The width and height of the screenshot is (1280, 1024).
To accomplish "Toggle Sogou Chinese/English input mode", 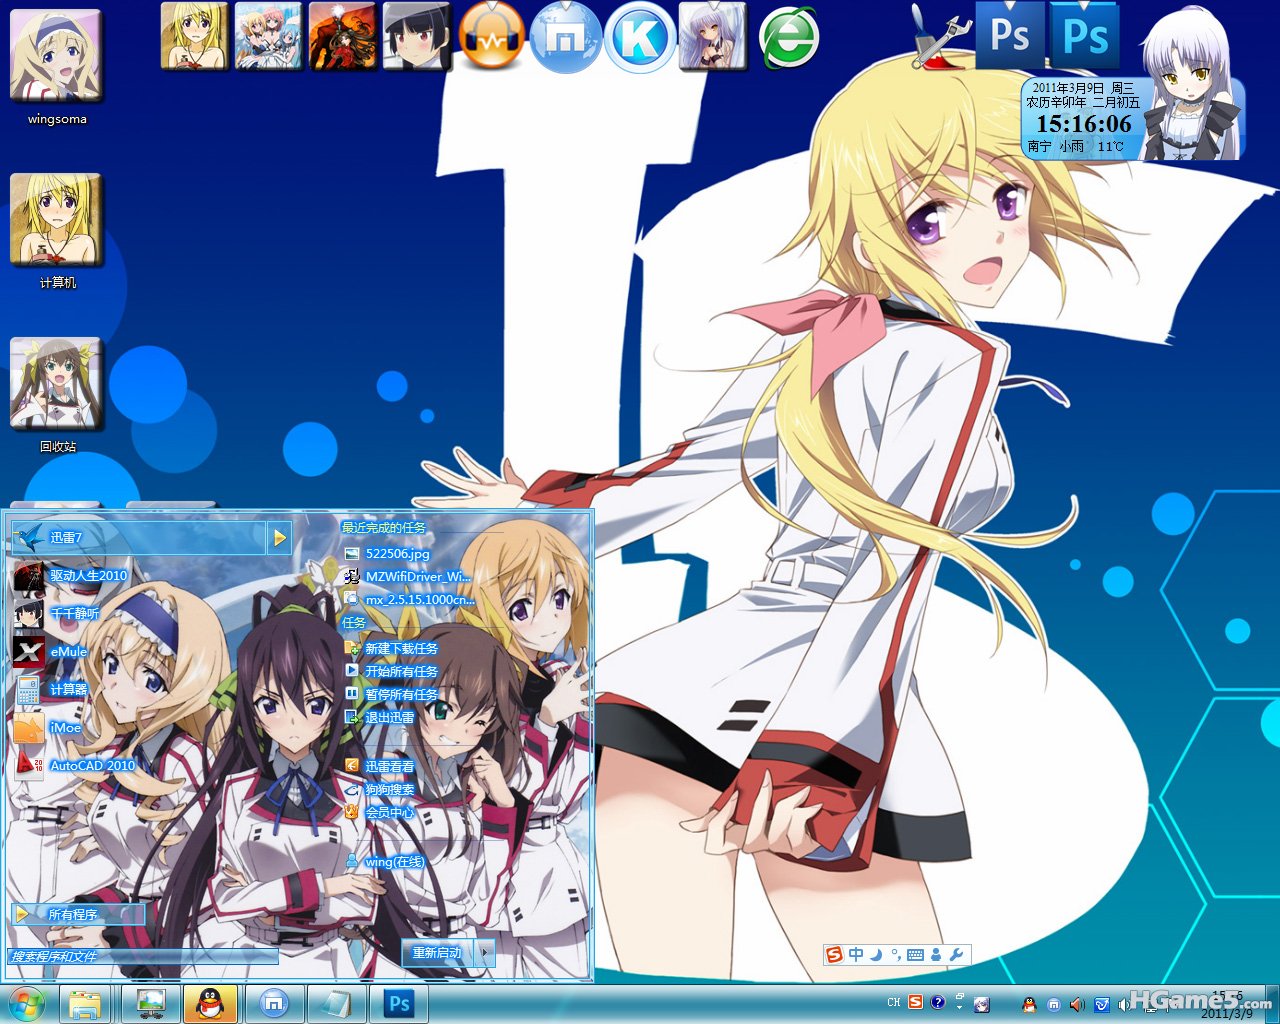I will tap(856, 954).
